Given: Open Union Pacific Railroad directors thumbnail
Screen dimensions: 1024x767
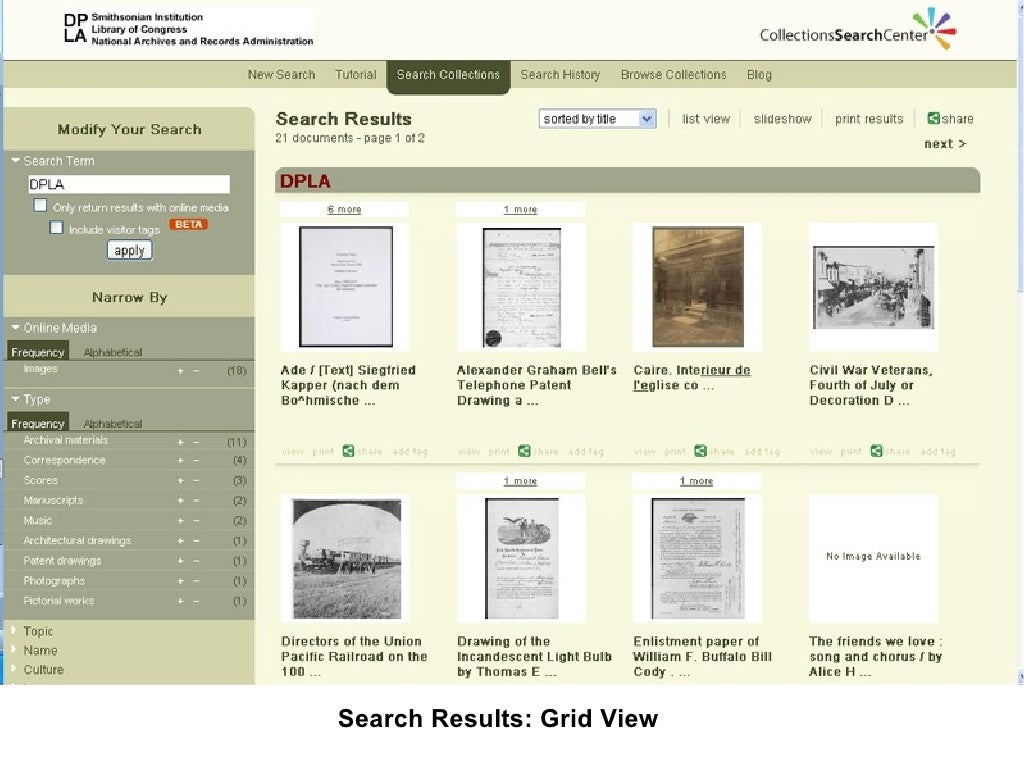Looking at the screenshot, I should [x=347, y=559].
